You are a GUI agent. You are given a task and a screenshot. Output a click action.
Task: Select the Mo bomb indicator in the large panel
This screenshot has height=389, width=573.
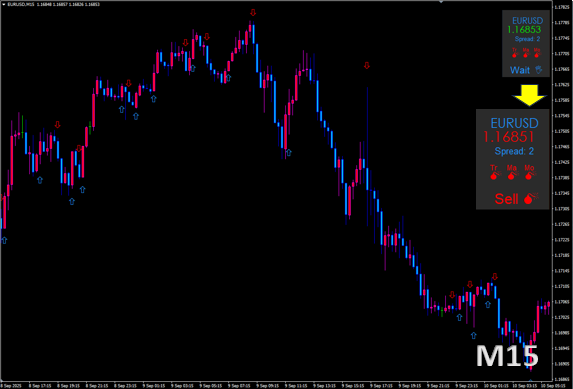[530, 173]
